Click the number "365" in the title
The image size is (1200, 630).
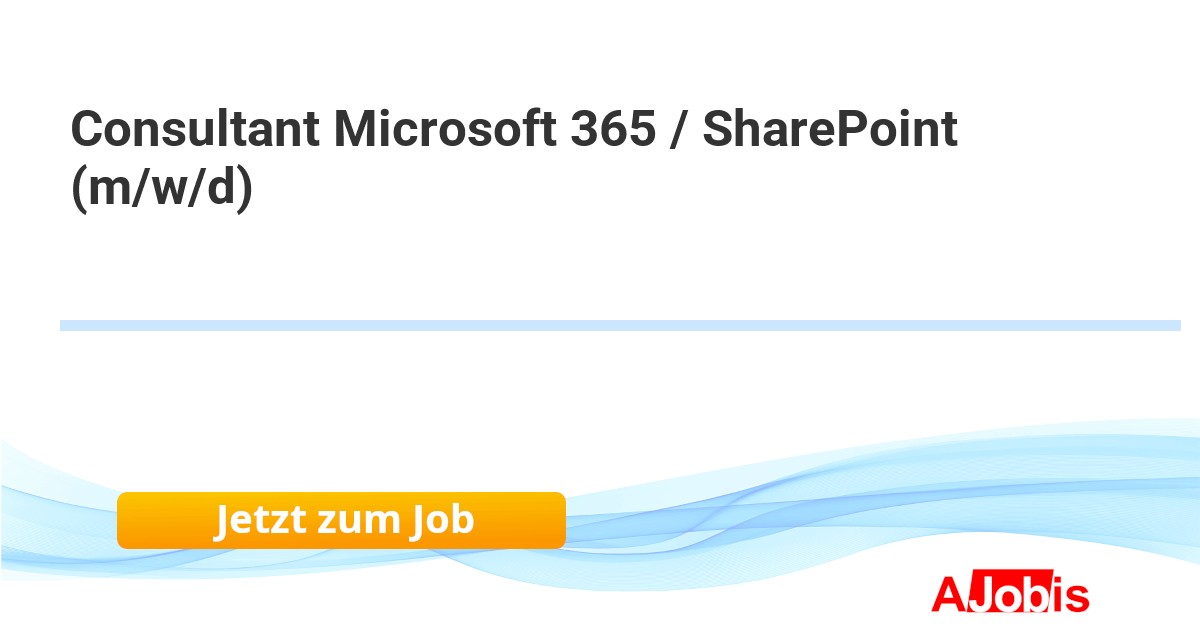pyautogui.click(x=614, y=130)
